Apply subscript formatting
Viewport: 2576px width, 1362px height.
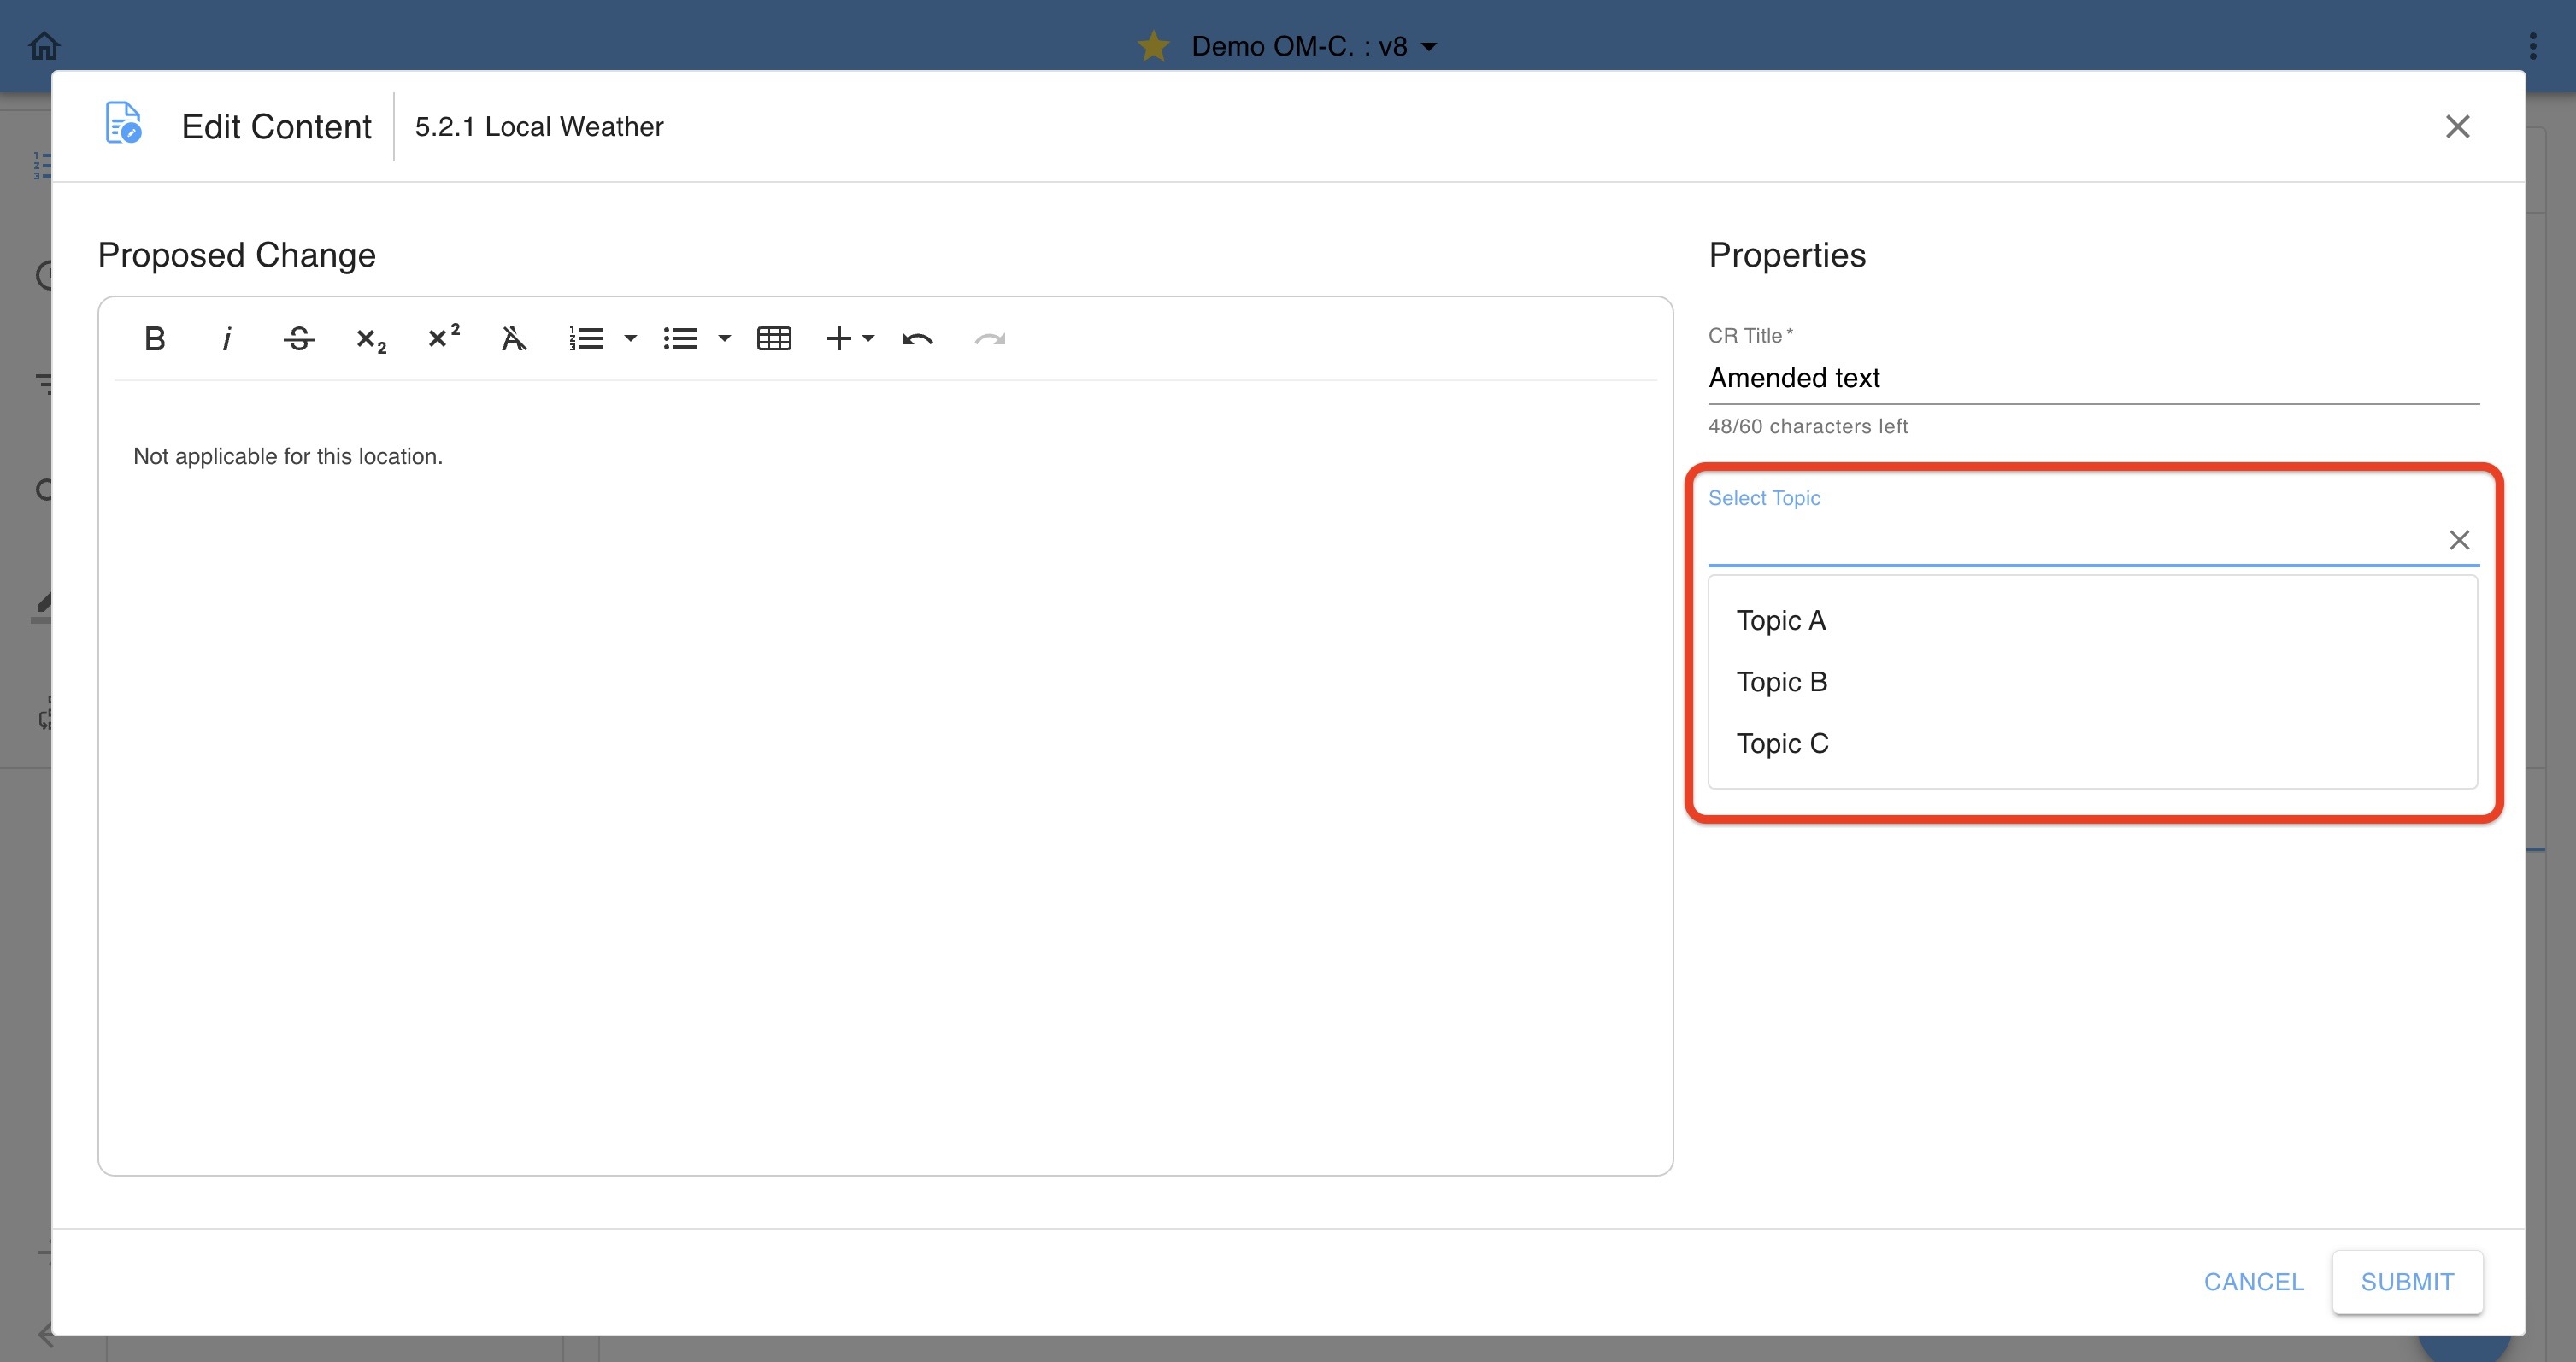pos(370,339)
